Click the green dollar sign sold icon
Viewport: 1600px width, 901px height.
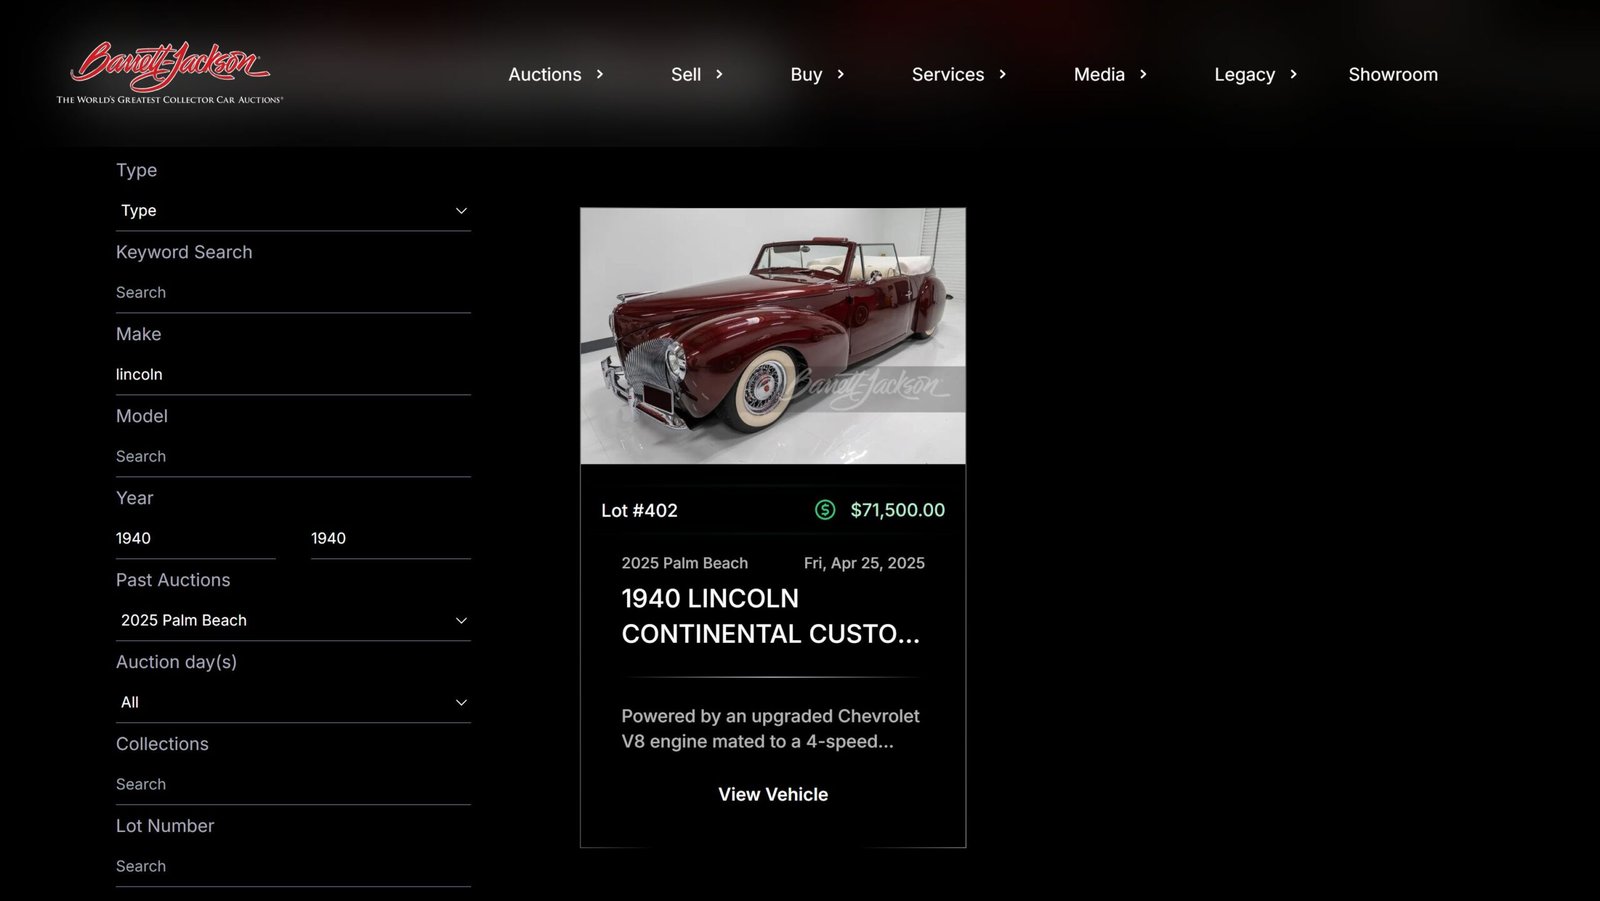(x=825, y=510)
